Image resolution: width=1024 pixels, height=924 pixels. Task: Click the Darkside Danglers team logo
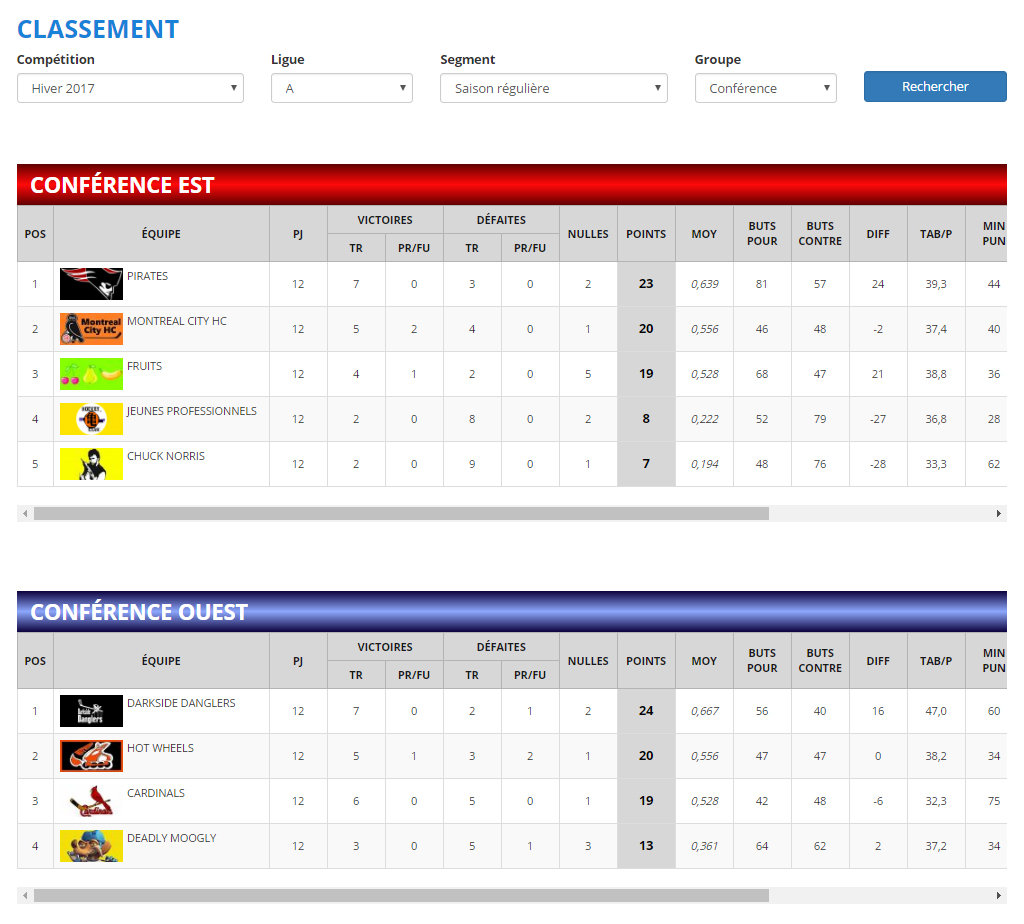pos(91,711)
